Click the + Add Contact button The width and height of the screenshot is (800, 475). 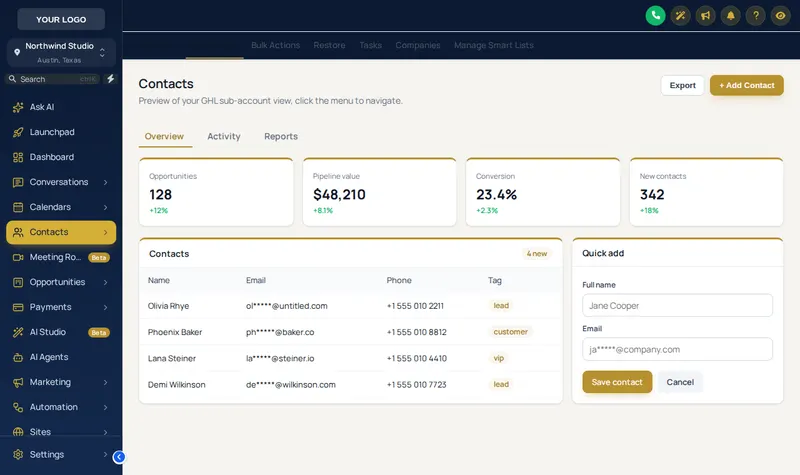coord(747,86)
